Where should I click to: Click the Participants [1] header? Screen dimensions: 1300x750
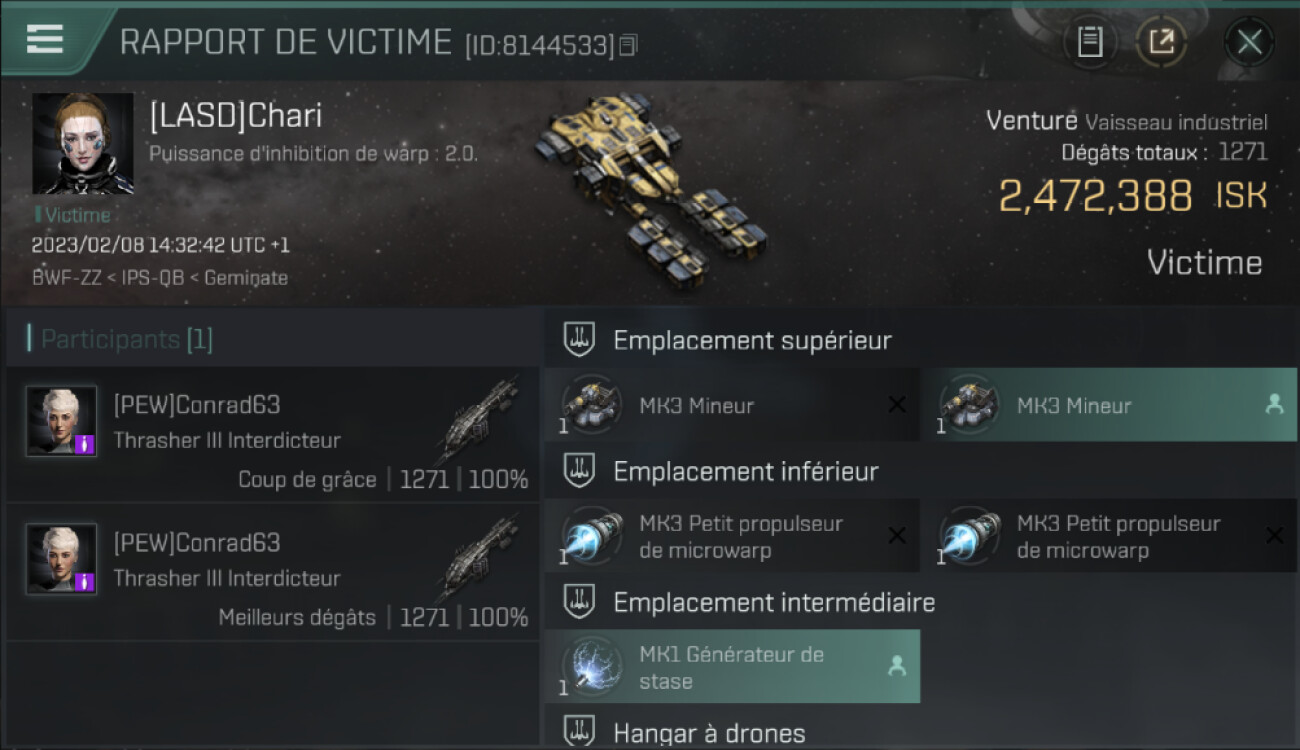click(x=126, y=339)
